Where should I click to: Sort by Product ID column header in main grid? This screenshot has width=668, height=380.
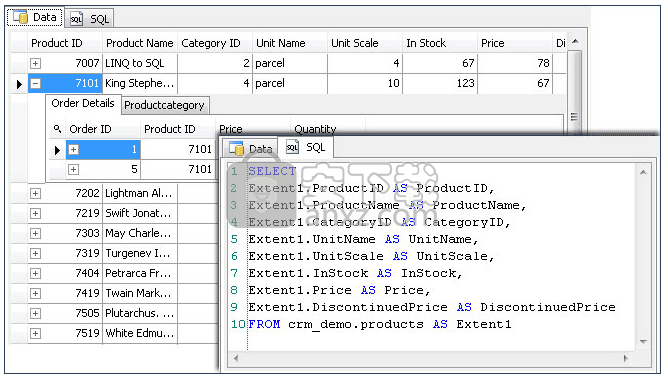pos(65,43)
